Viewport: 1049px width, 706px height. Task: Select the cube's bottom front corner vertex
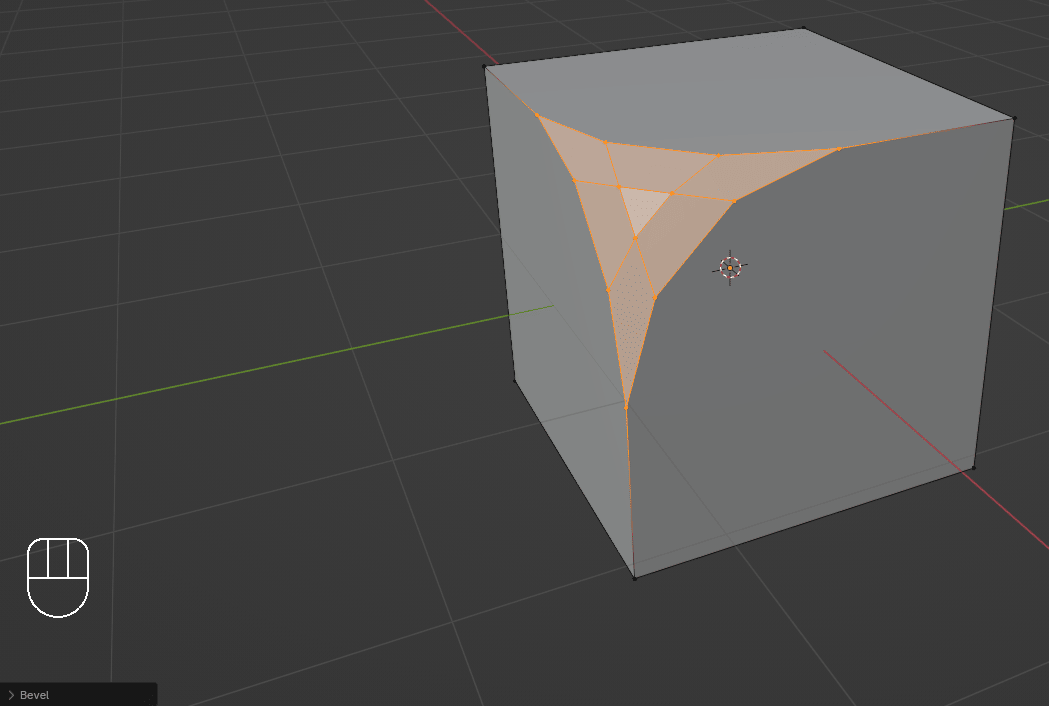(634, 577)
